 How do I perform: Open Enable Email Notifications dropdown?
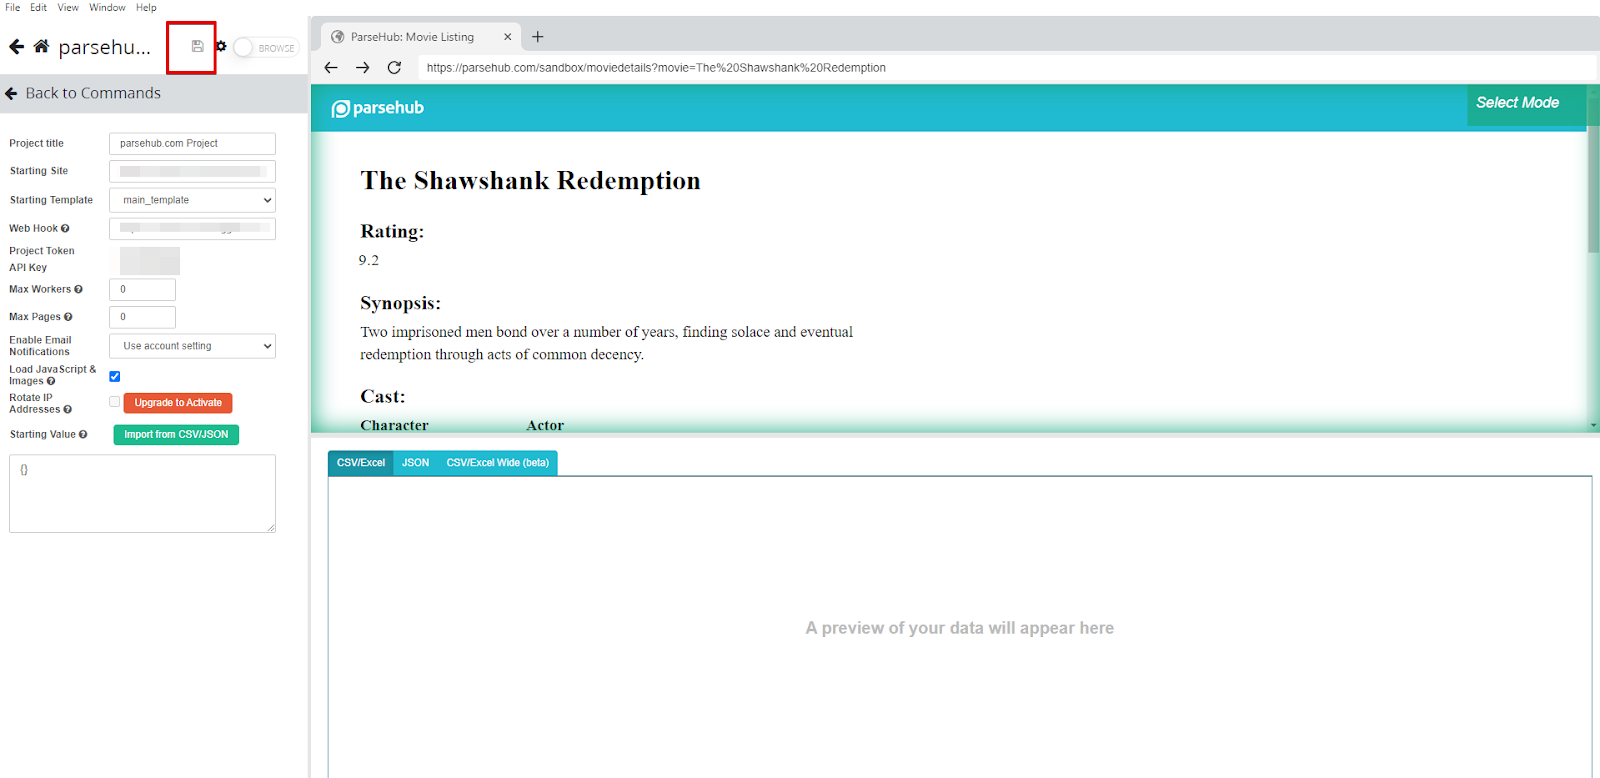click(192, 346)
